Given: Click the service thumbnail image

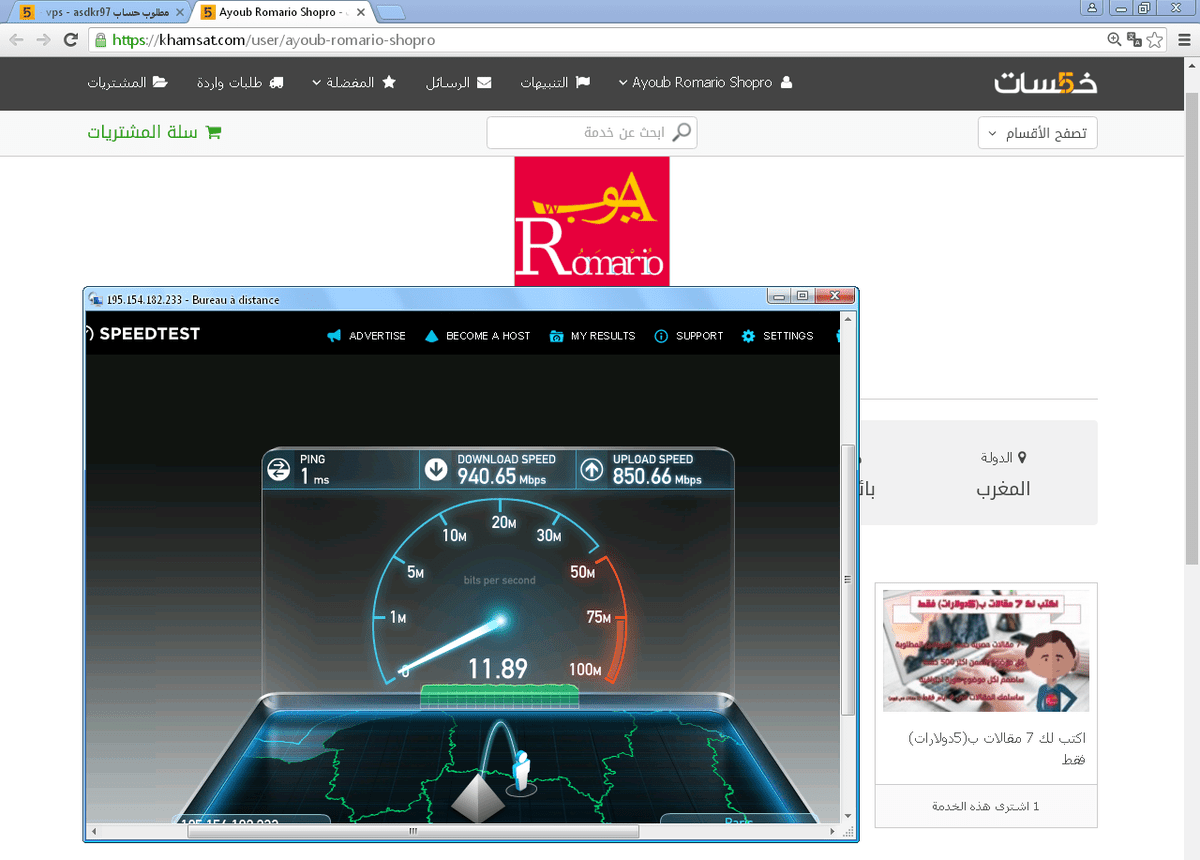Looking at the screenshot, I should coord(986,650).
